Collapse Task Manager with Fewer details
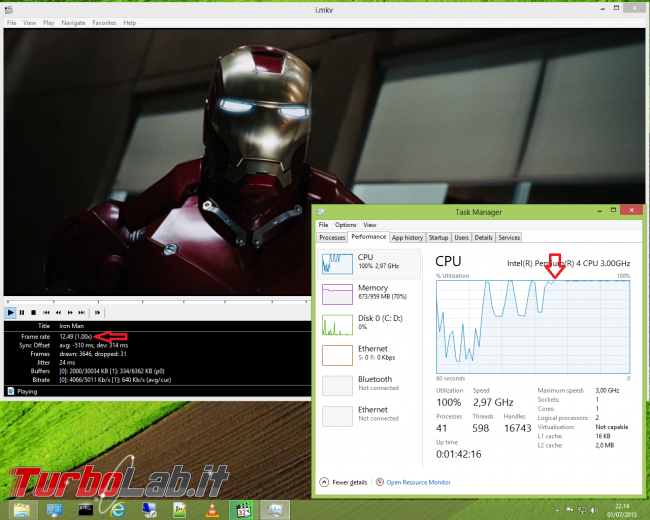650x520 pixels. coord(344,482)
